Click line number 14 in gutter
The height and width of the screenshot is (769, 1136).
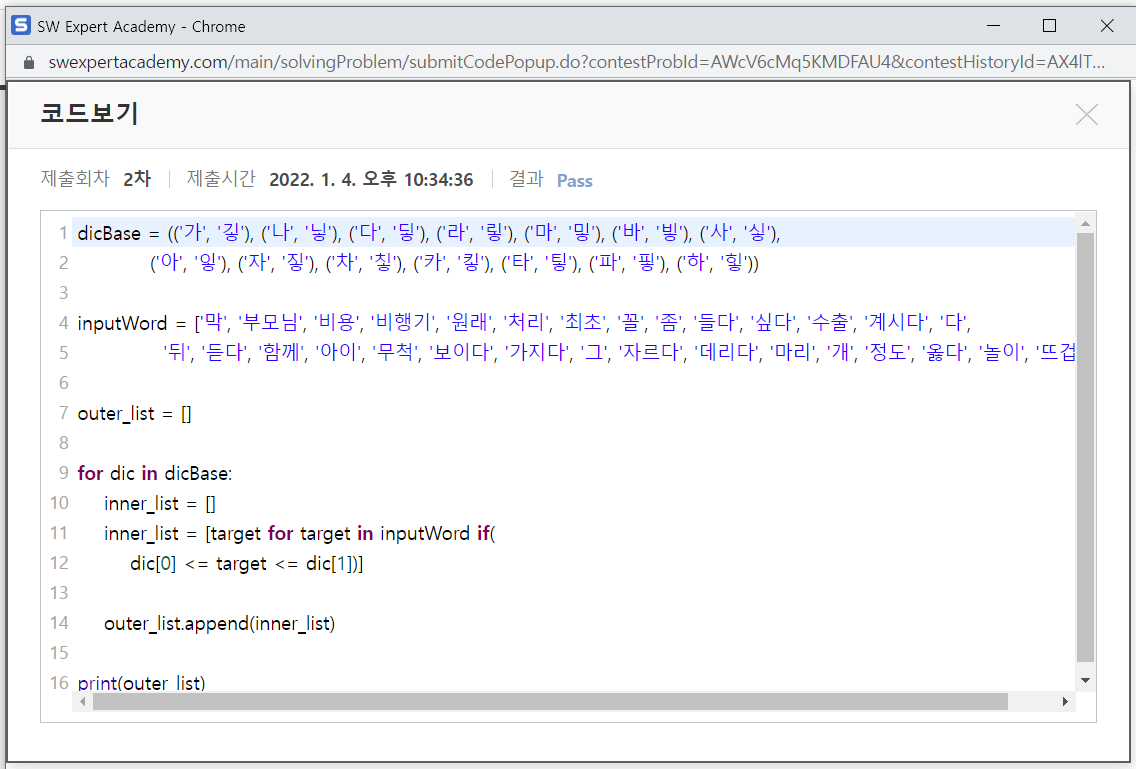[x=59, y=623]
